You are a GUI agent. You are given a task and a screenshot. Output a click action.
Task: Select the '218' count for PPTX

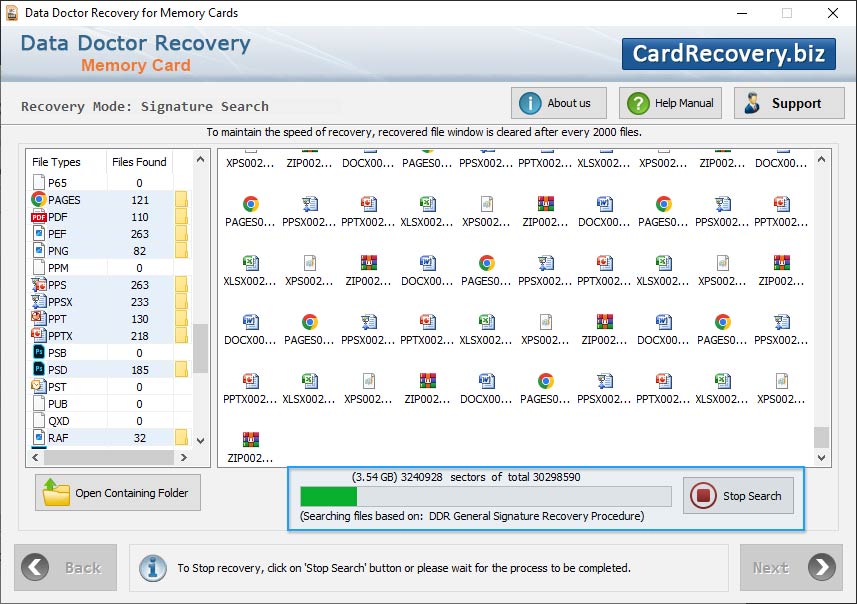tap(140, 336)
